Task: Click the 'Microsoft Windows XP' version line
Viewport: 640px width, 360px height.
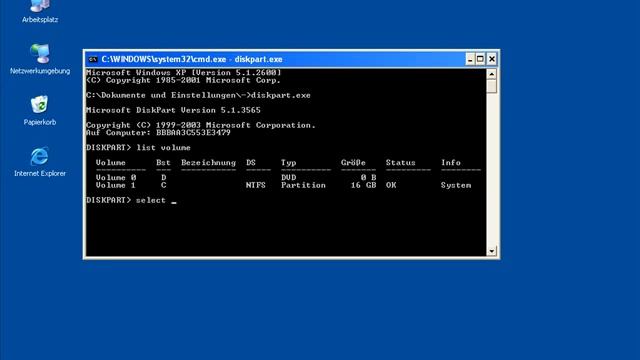Action: tap(184, 73)
